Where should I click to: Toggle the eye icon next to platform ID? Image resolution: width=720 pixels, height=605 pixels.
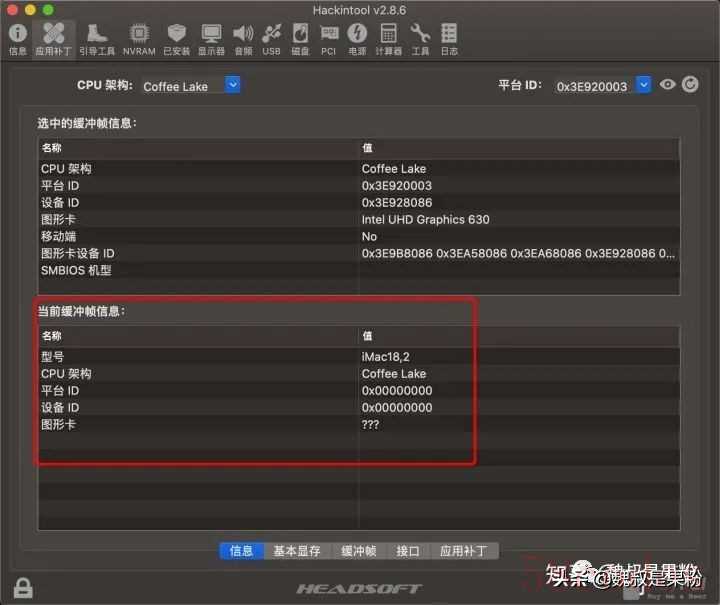(668, 84)
